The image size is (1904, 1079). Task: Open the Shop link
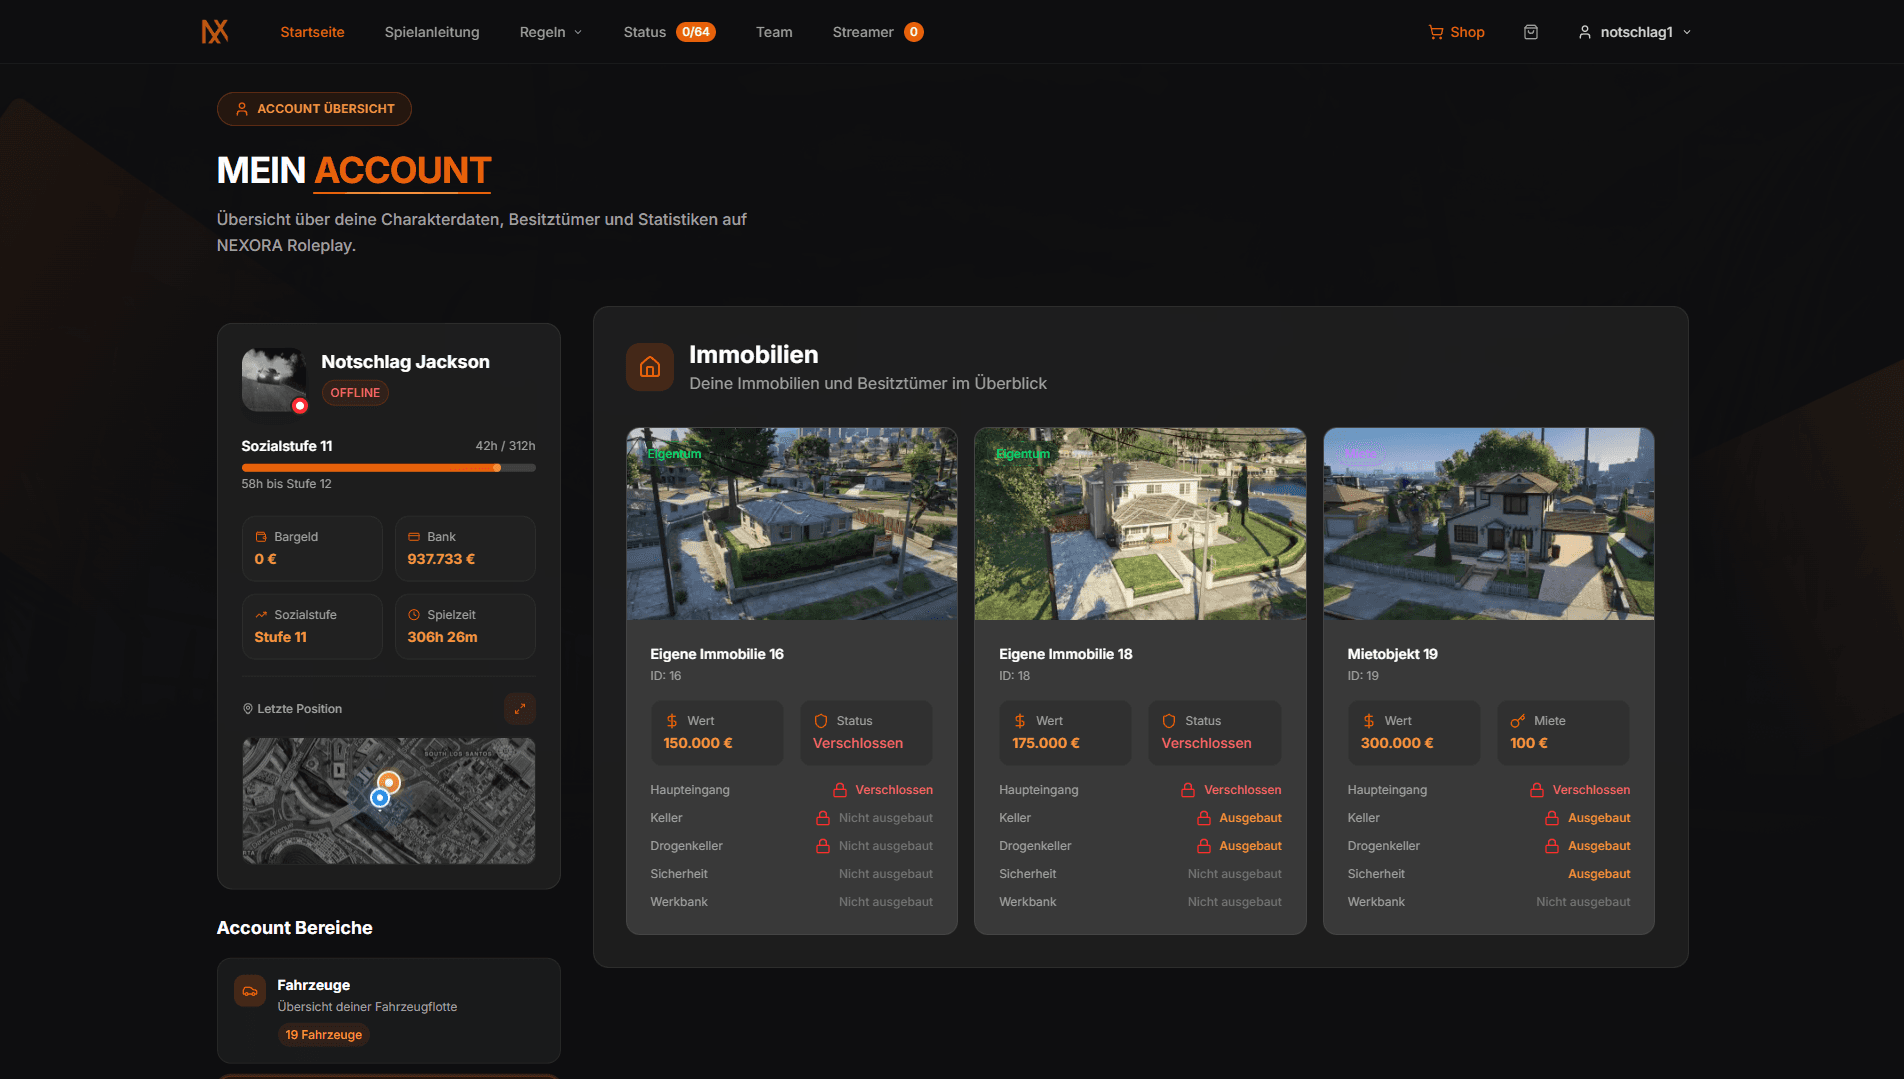click(1456, 32)
